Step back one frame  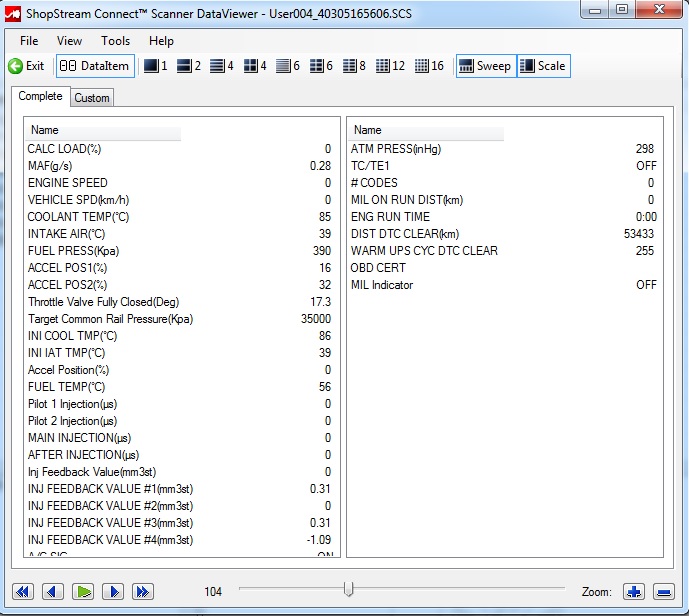pos(53,591)
